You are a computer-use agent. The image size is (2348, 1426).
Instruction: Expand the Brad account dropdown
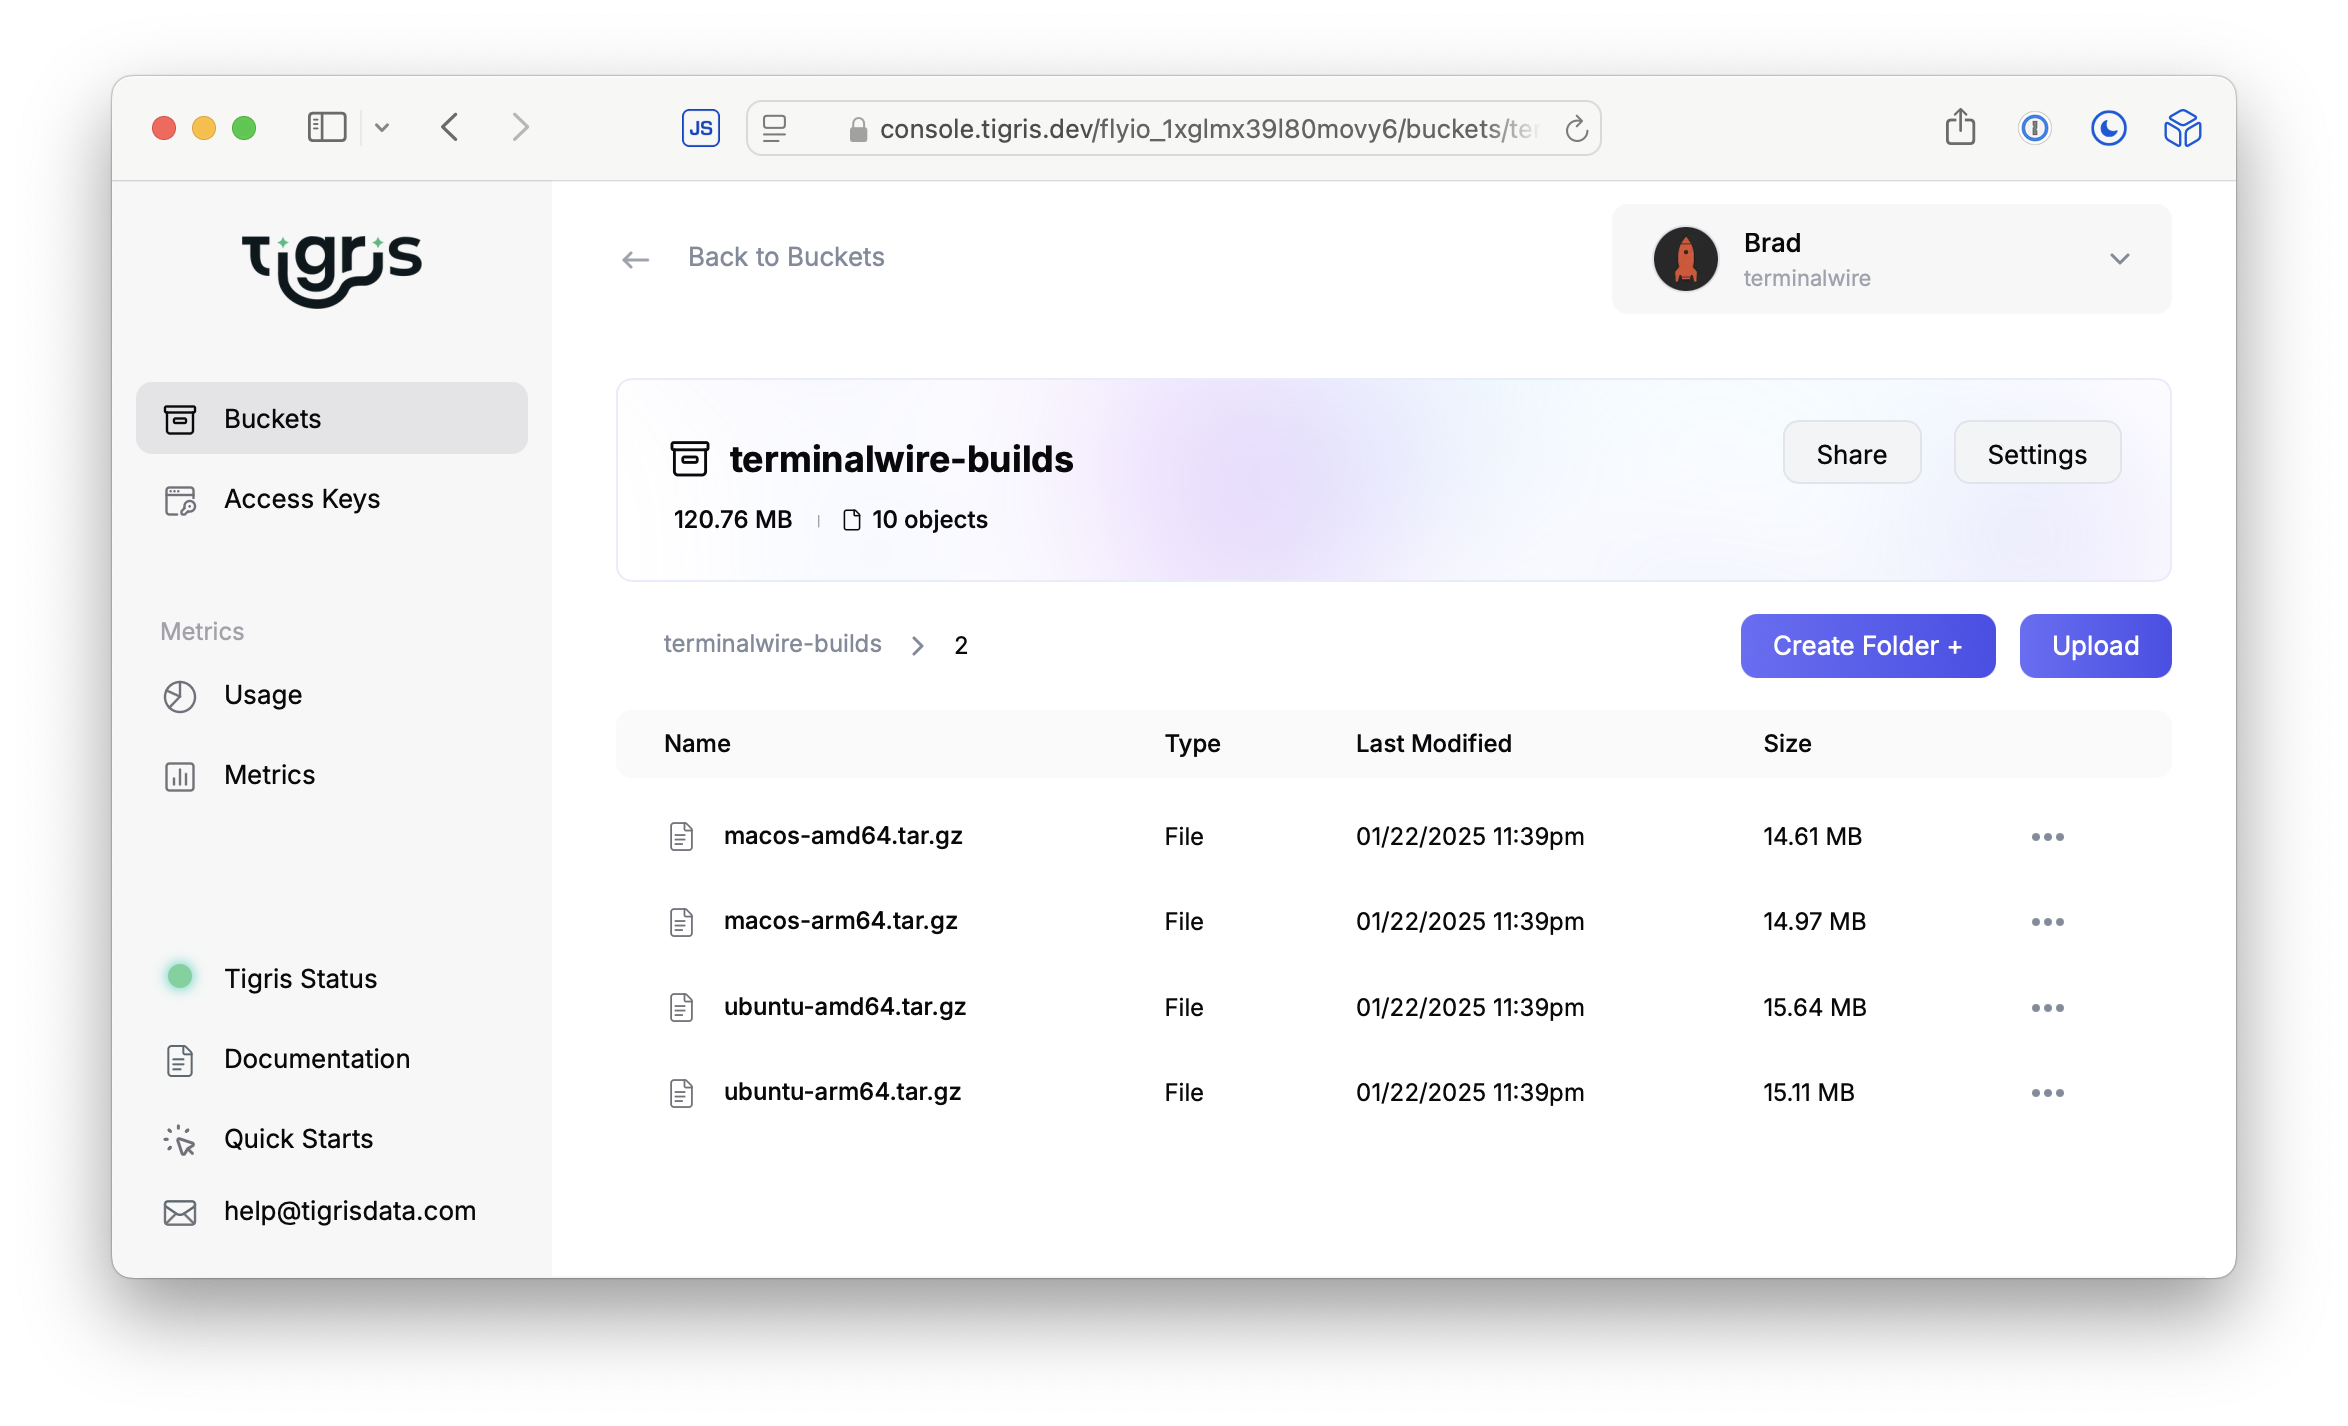tap(2120, 257)
